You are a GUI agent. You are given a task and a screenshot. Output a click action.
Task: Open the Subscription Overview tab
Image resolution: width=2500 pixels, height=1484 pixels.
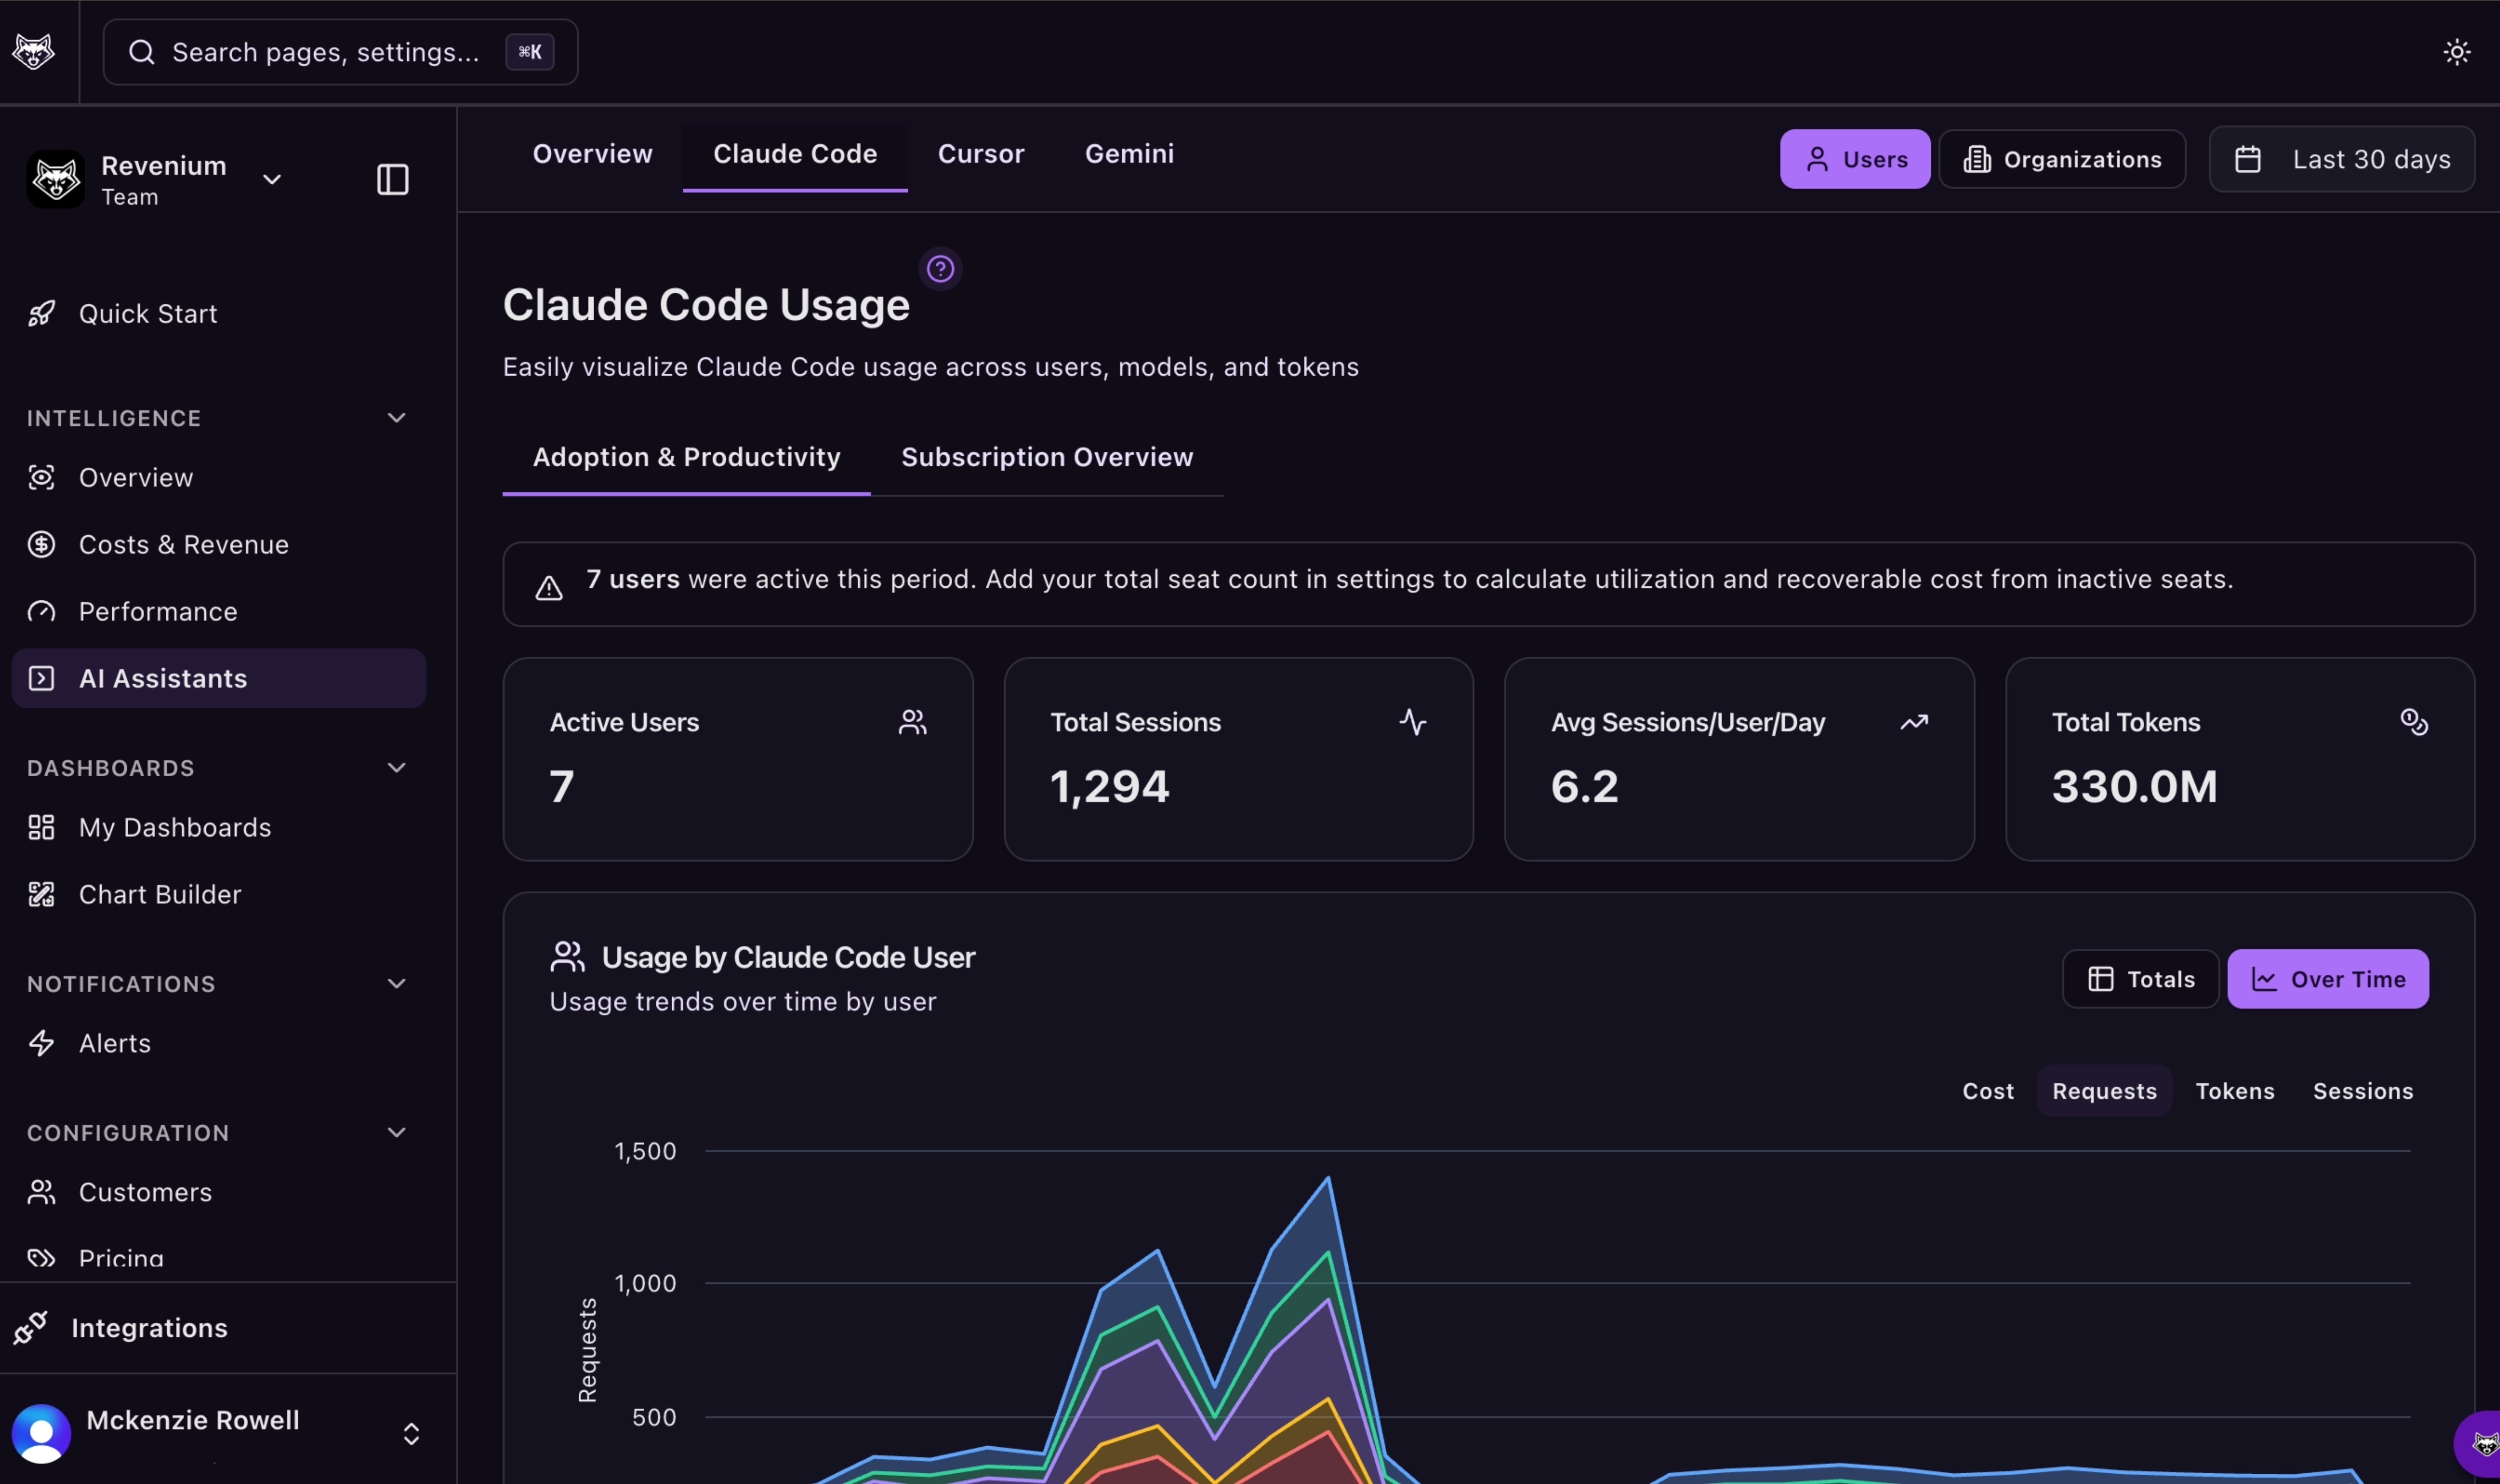coord(1046,457)
